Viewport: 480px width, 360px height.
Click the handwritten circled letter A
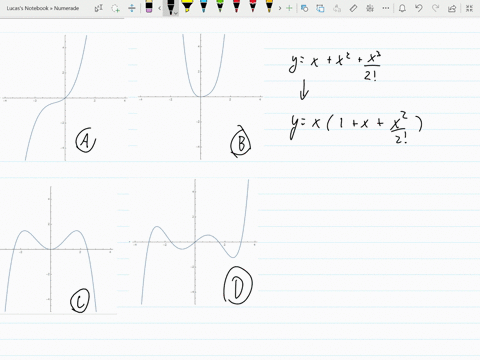coord(85,140)
